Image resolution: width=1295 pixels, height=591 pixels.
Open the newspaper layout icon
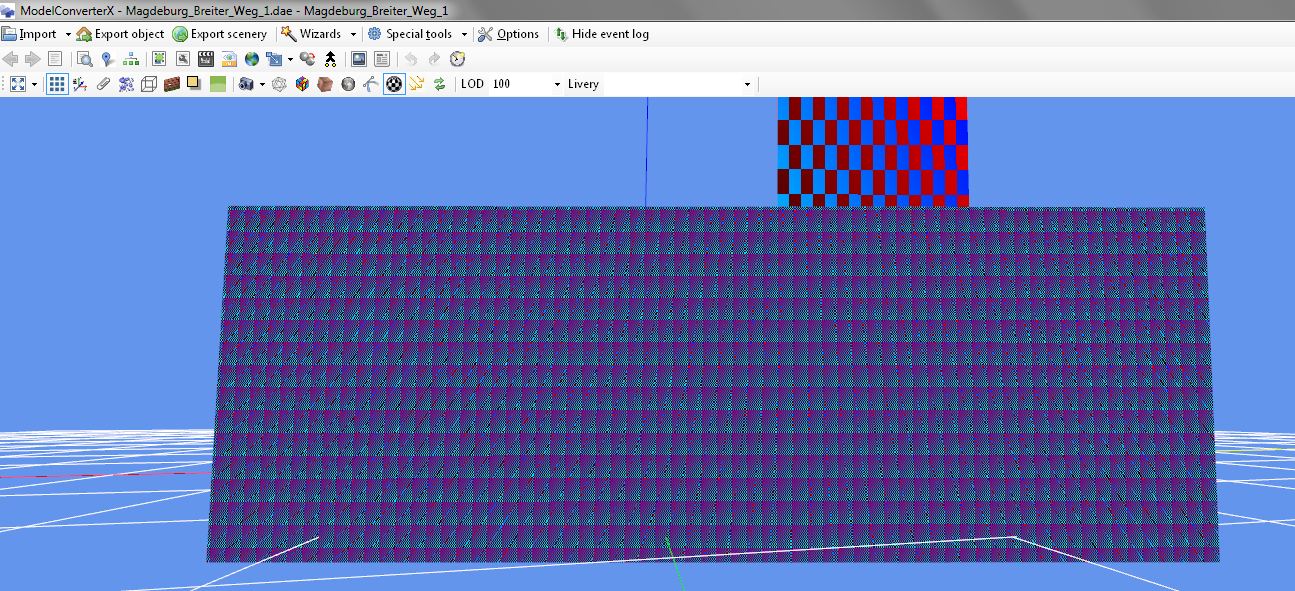382,59
